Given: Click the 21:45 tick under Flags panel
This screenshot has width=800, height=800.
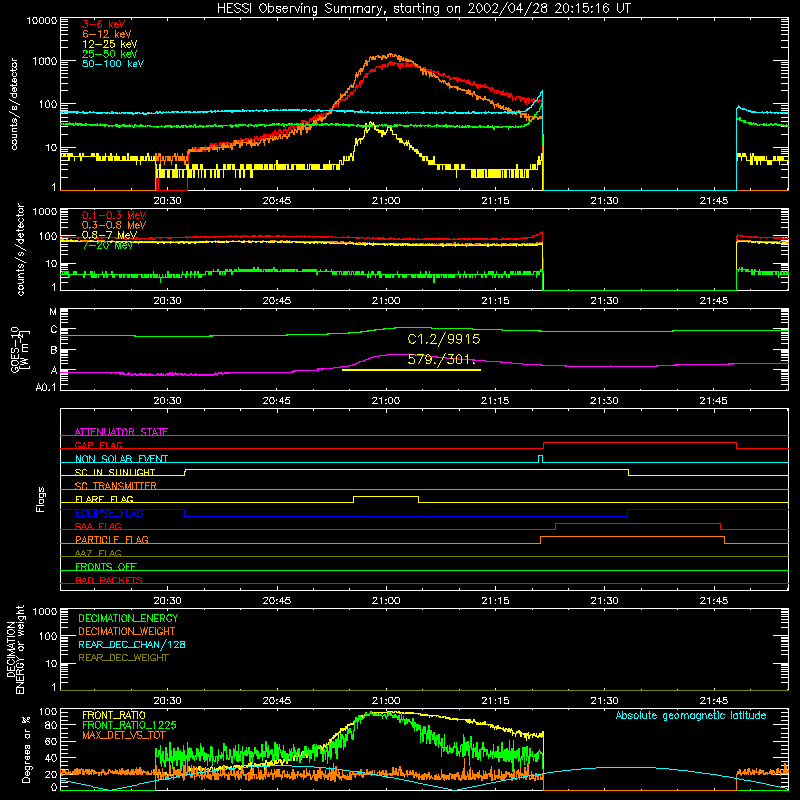Looking at the screenshot, I should (714, 601).
